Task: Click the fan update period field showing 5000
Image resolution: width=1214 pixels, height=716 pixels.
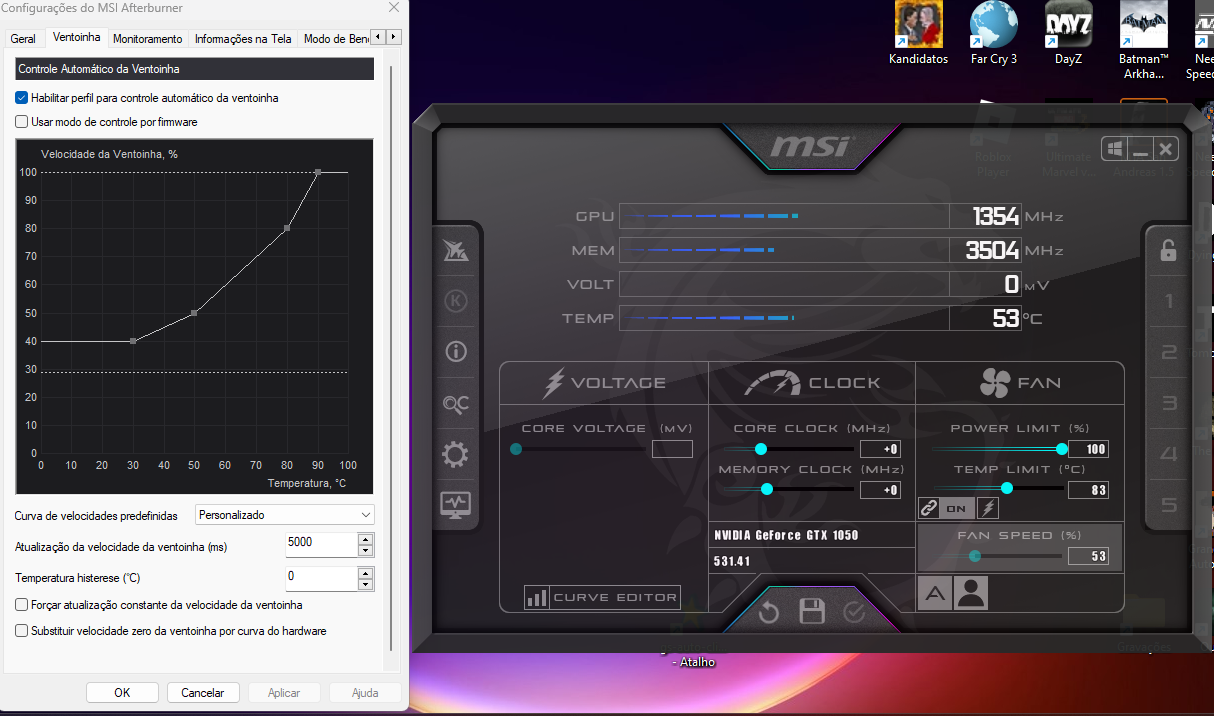Action: [x=321, y=545]
